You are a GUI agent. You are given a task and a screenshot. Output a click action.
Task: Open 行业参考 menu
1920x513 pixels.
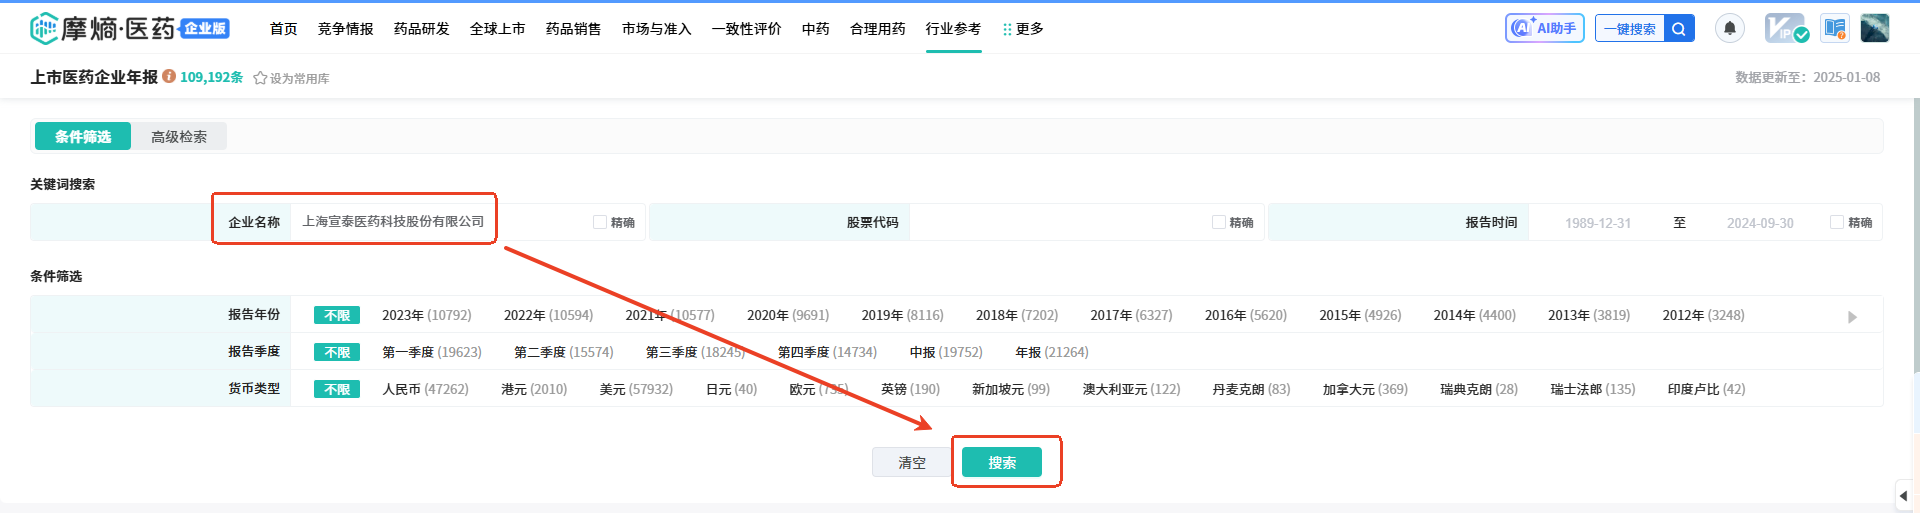[x=954, y=29]
